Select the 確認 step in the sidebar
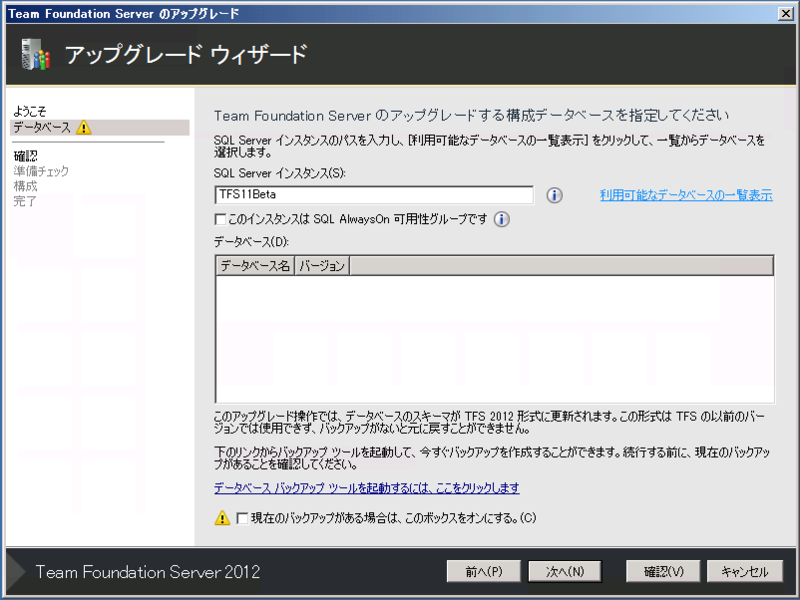Viewport: 800px width, 600px height. tap(26, 156)
